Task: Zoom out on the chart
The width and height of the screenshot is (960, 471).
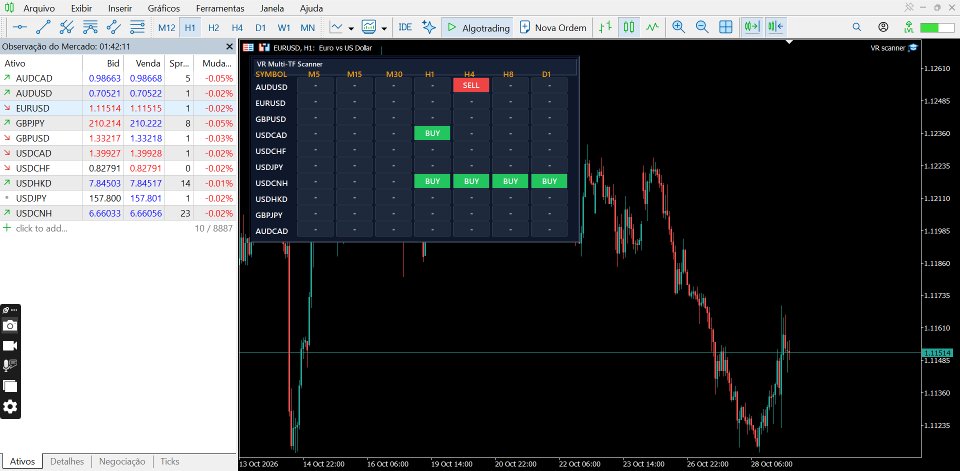Action: pos(702,27)
